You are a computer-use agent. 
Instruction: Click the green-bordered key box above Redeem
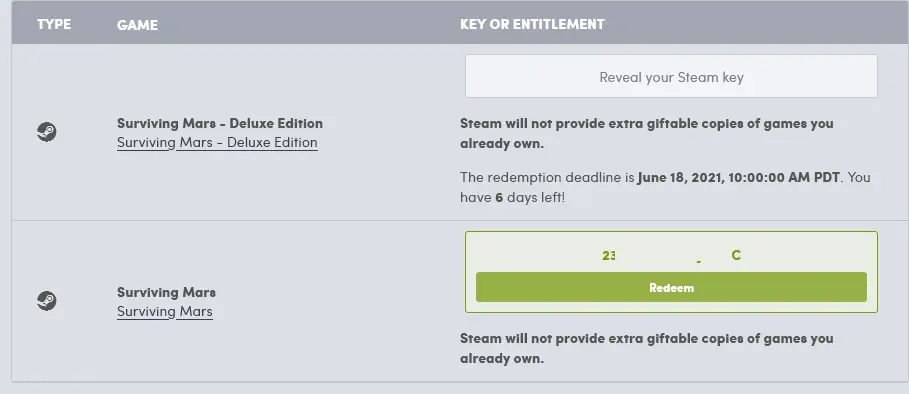pyautogui.click(x=671, y=272)
